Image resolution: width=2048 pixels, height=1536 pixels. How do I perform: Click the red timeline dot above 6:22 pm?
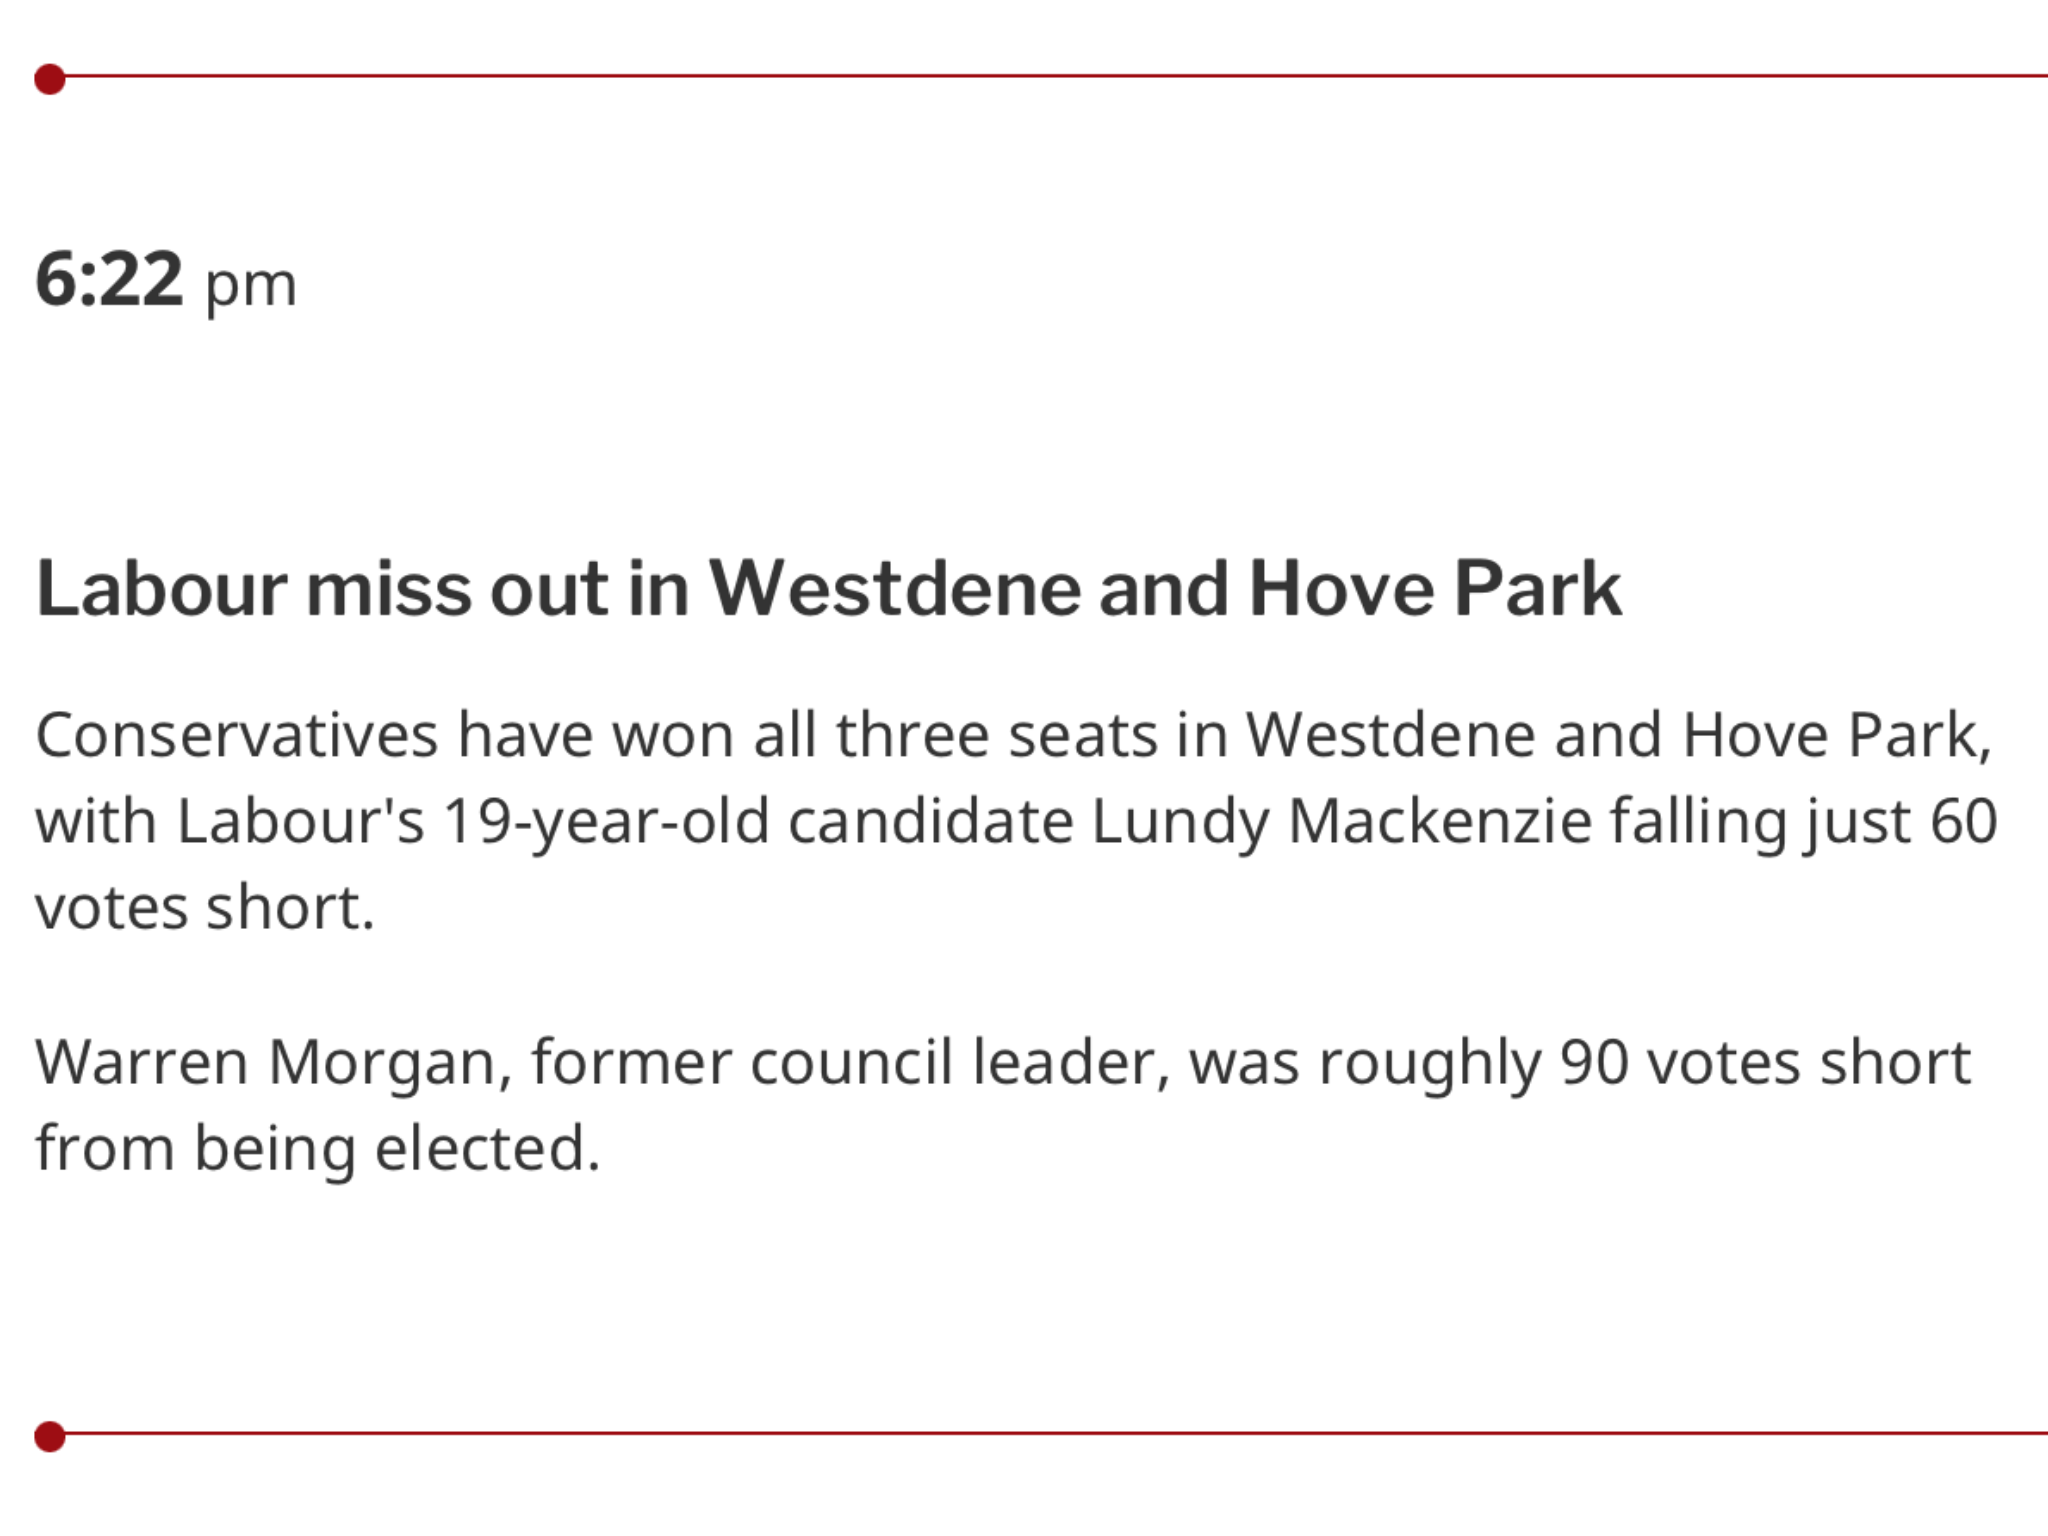coord(49,78)
